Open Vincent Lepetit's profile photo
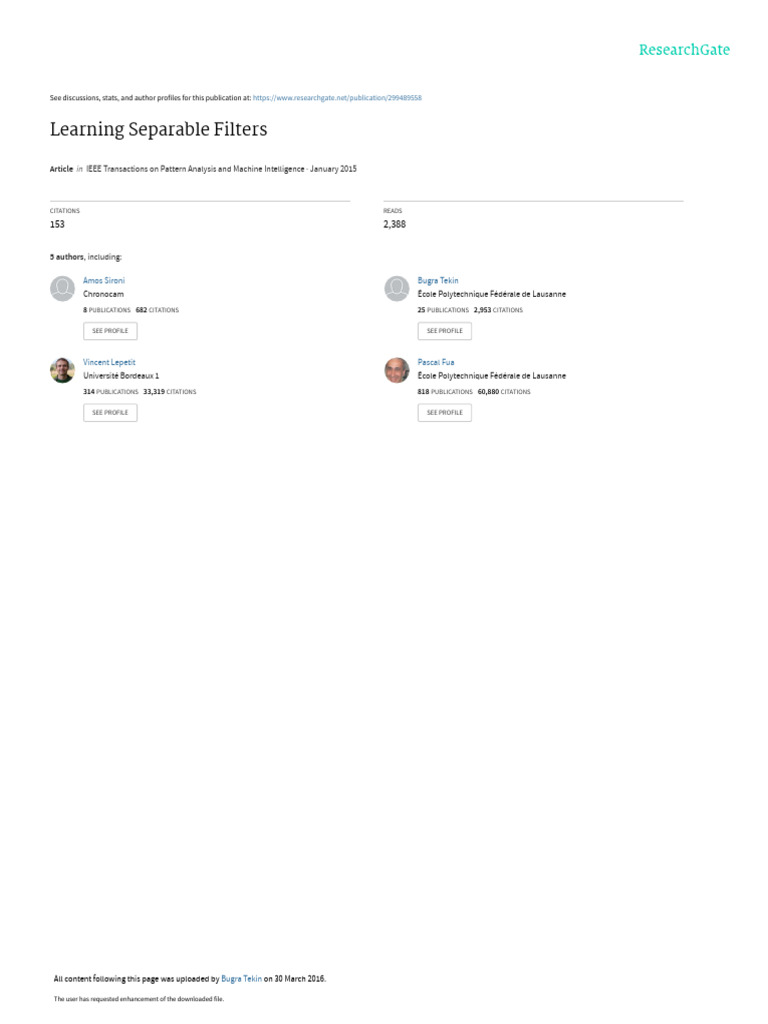Screen dimensions: 768x1024 63,370
